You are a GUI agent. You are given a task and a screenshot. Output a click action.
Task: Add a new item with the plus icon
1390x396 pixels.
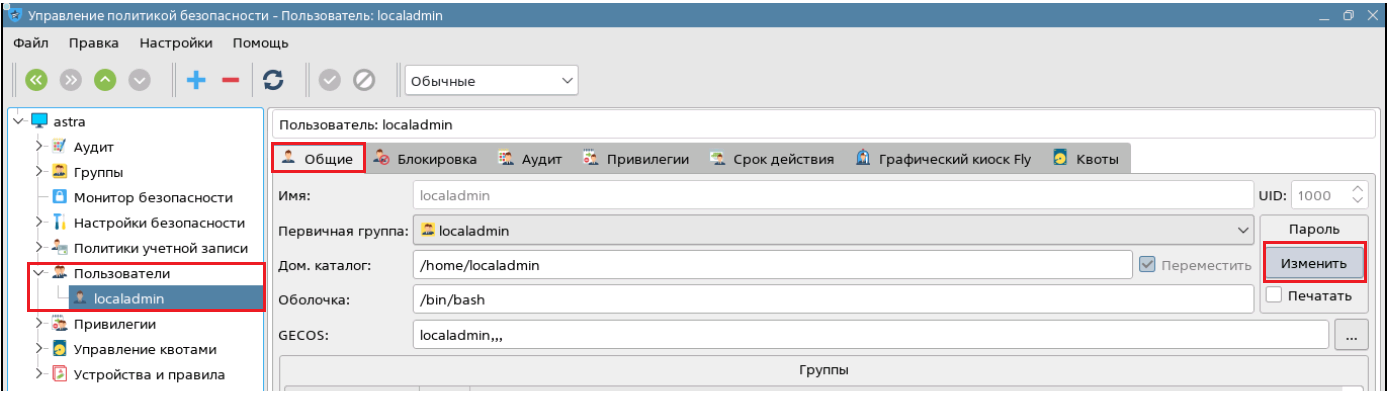click(196, 81)
